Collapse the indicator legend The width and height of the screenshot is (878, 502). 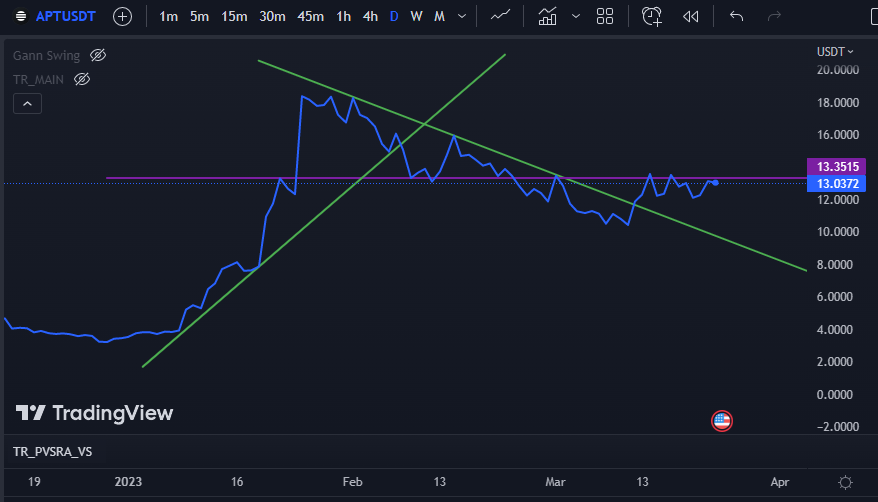tap(27, 104)
